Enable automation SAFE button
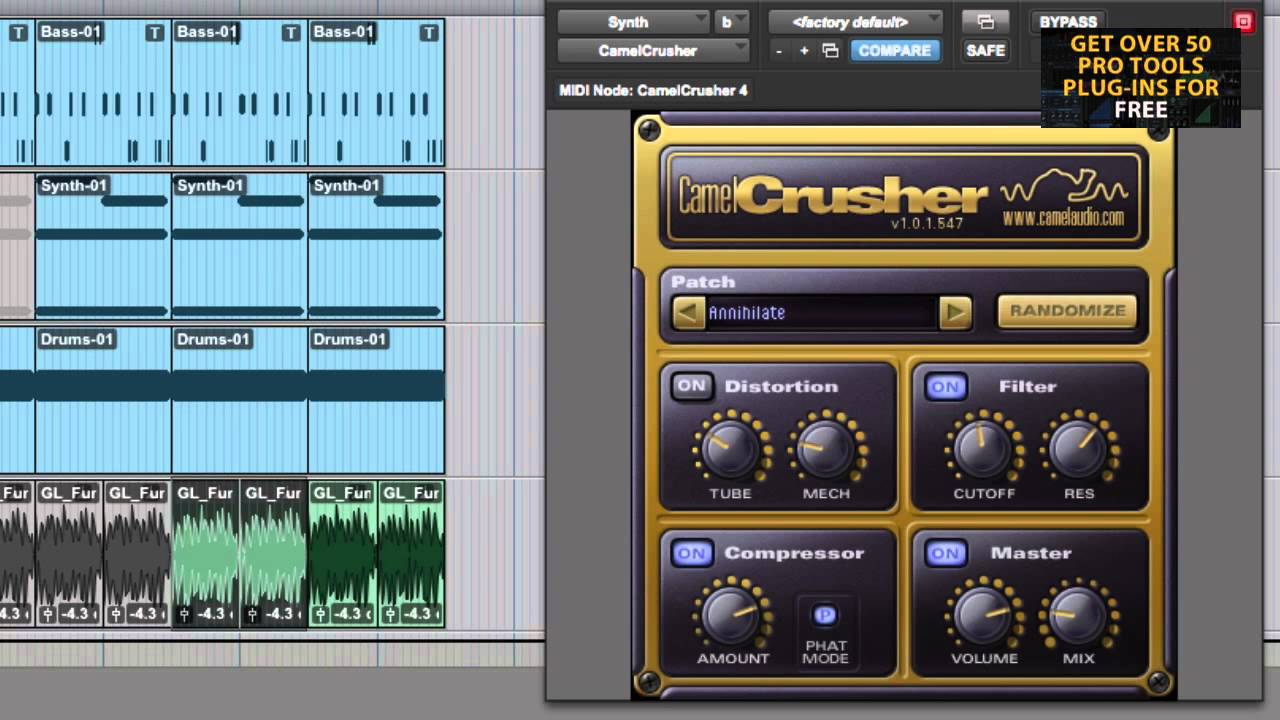 (985, 50)
